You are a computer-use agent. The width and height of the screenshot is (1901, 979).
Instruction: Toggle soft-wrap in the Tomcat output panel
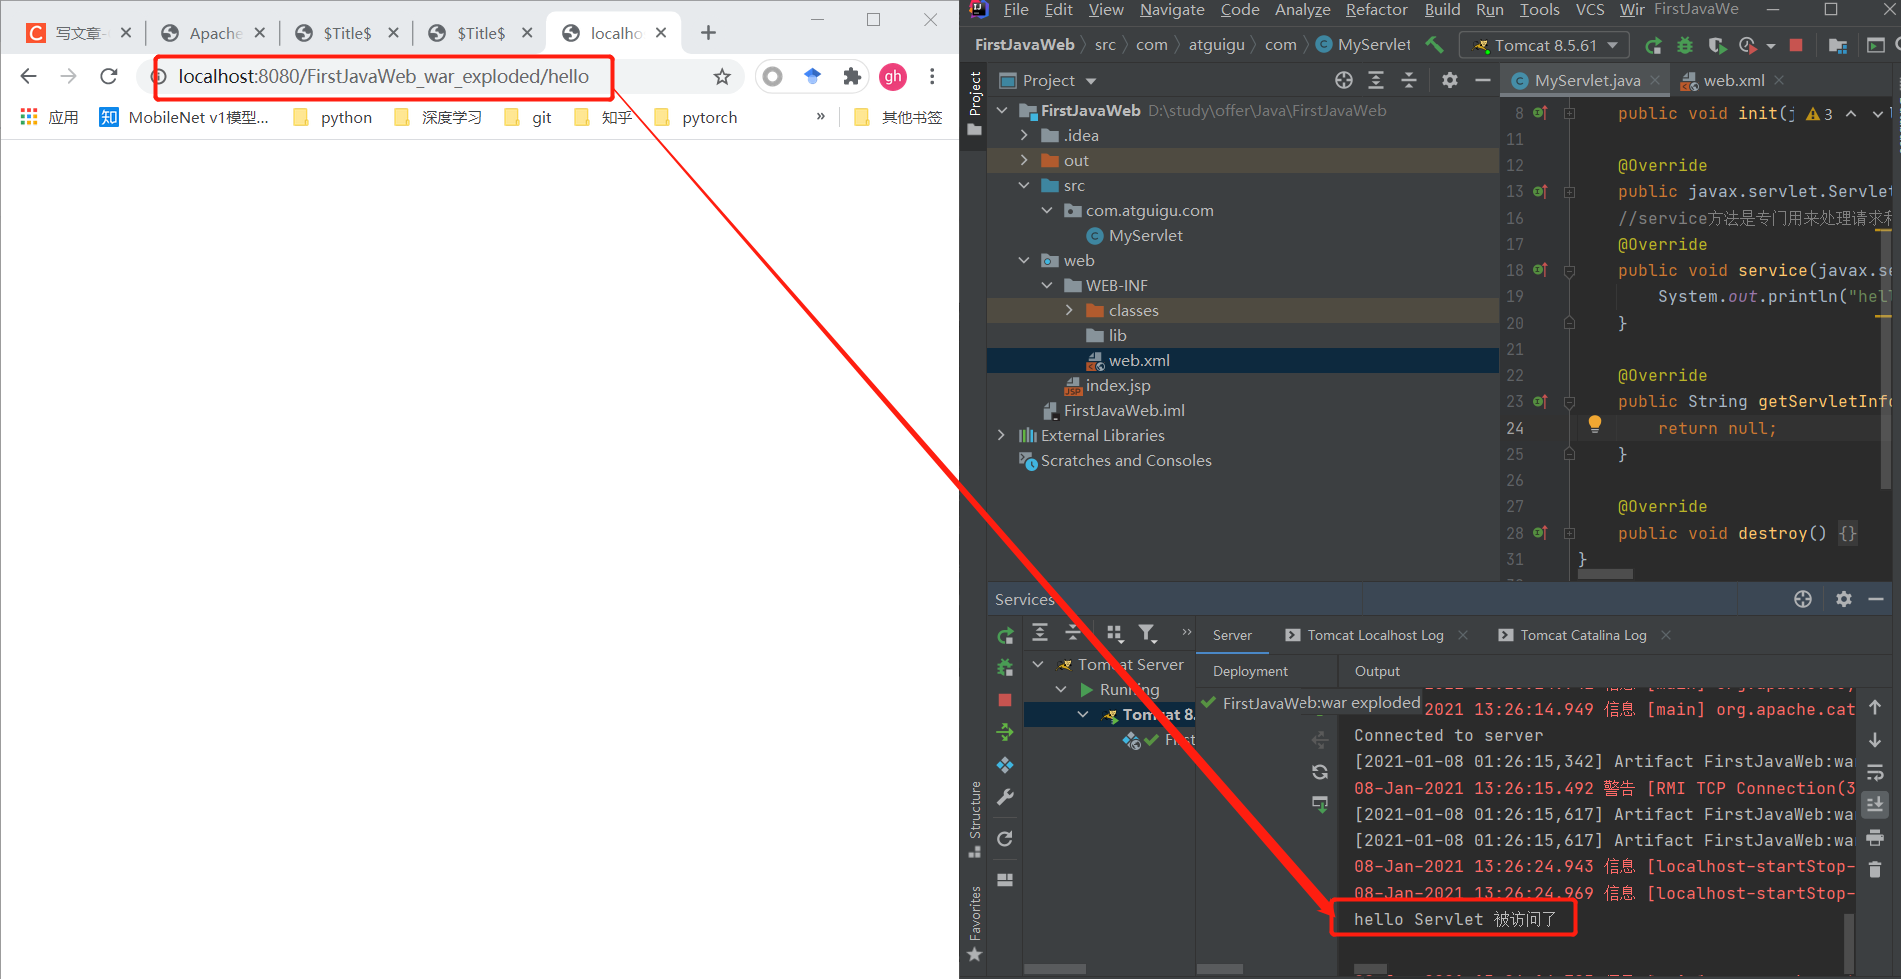tap(1875, 771)
